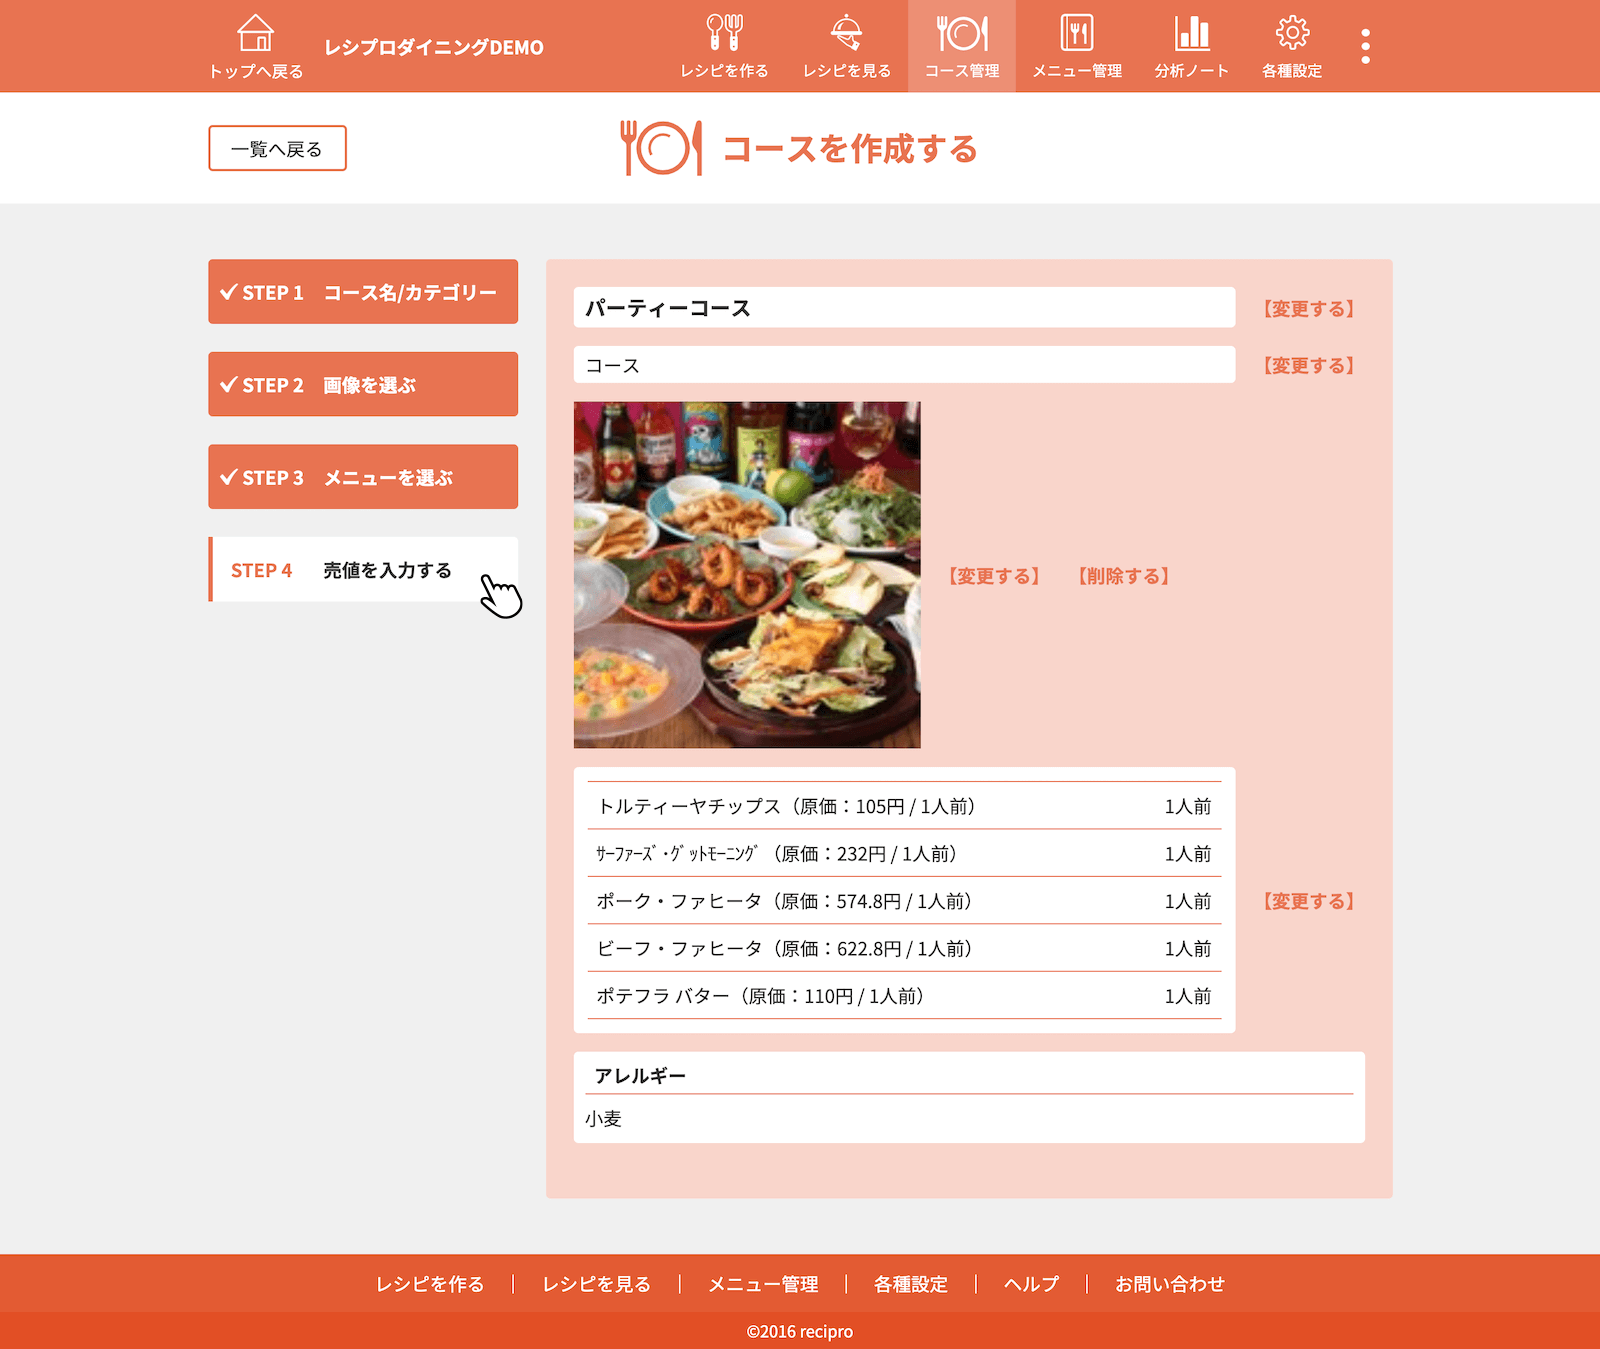Click the '一覧へ戻る' button

point(277,148)
